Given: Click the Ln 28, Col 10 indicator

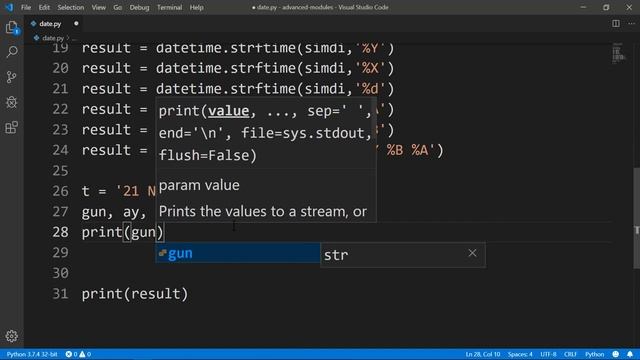Looking at the screenshot, I should [x=482, y=354].
